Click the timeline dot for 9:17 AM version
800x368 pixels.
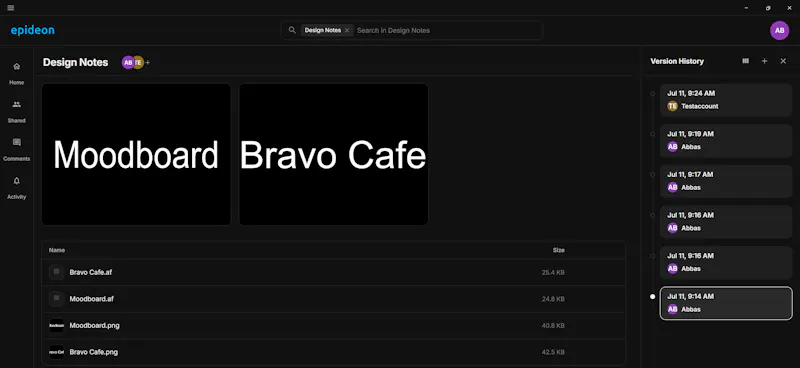click(x=653, y=175)
